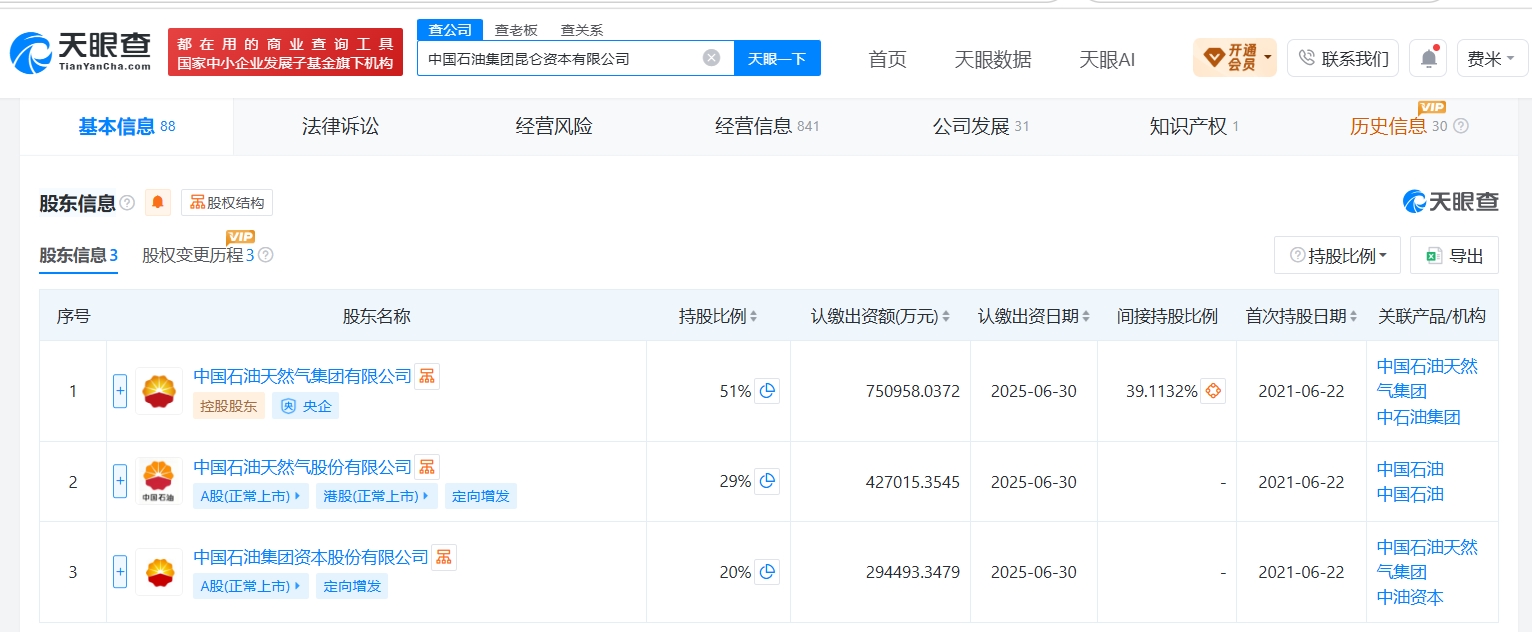The width and height of the screenshot is (1532, 632).
Task: Click the TianYanCha logo in the header
Action: pos(81,52)
